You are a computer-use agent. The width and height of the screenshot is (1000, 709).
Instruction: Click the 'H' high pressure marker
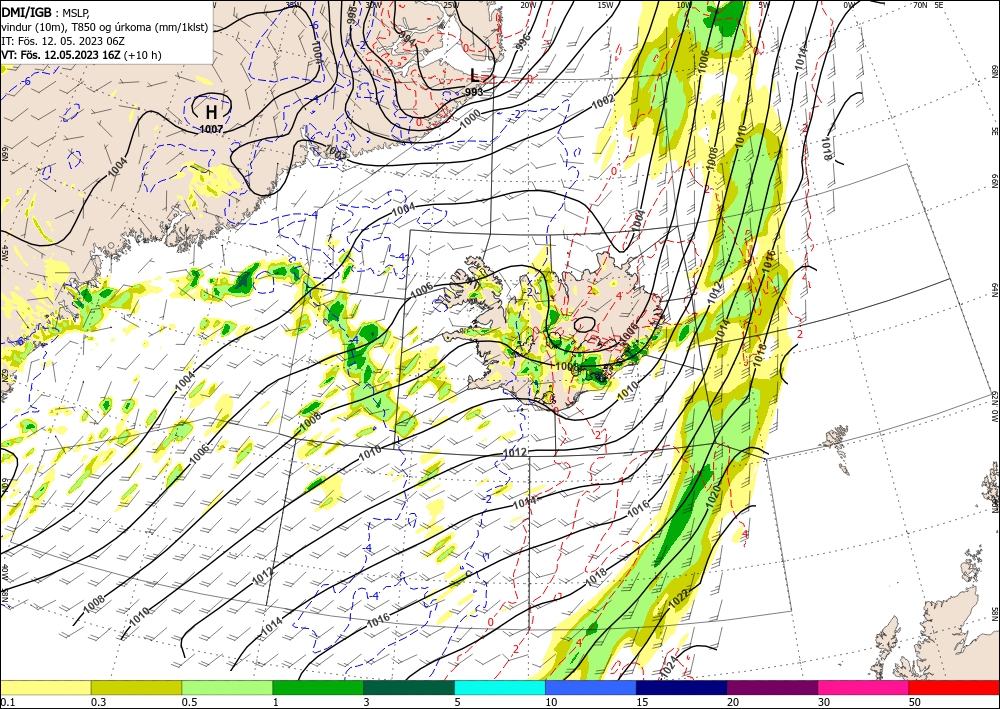click(211, 113)
